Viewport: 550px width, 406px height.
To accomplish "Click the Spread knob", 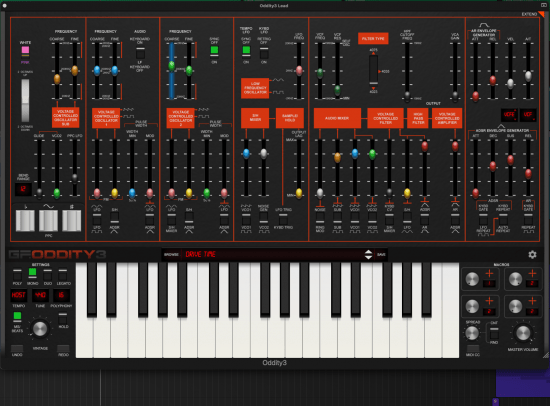I will (472, 333).
